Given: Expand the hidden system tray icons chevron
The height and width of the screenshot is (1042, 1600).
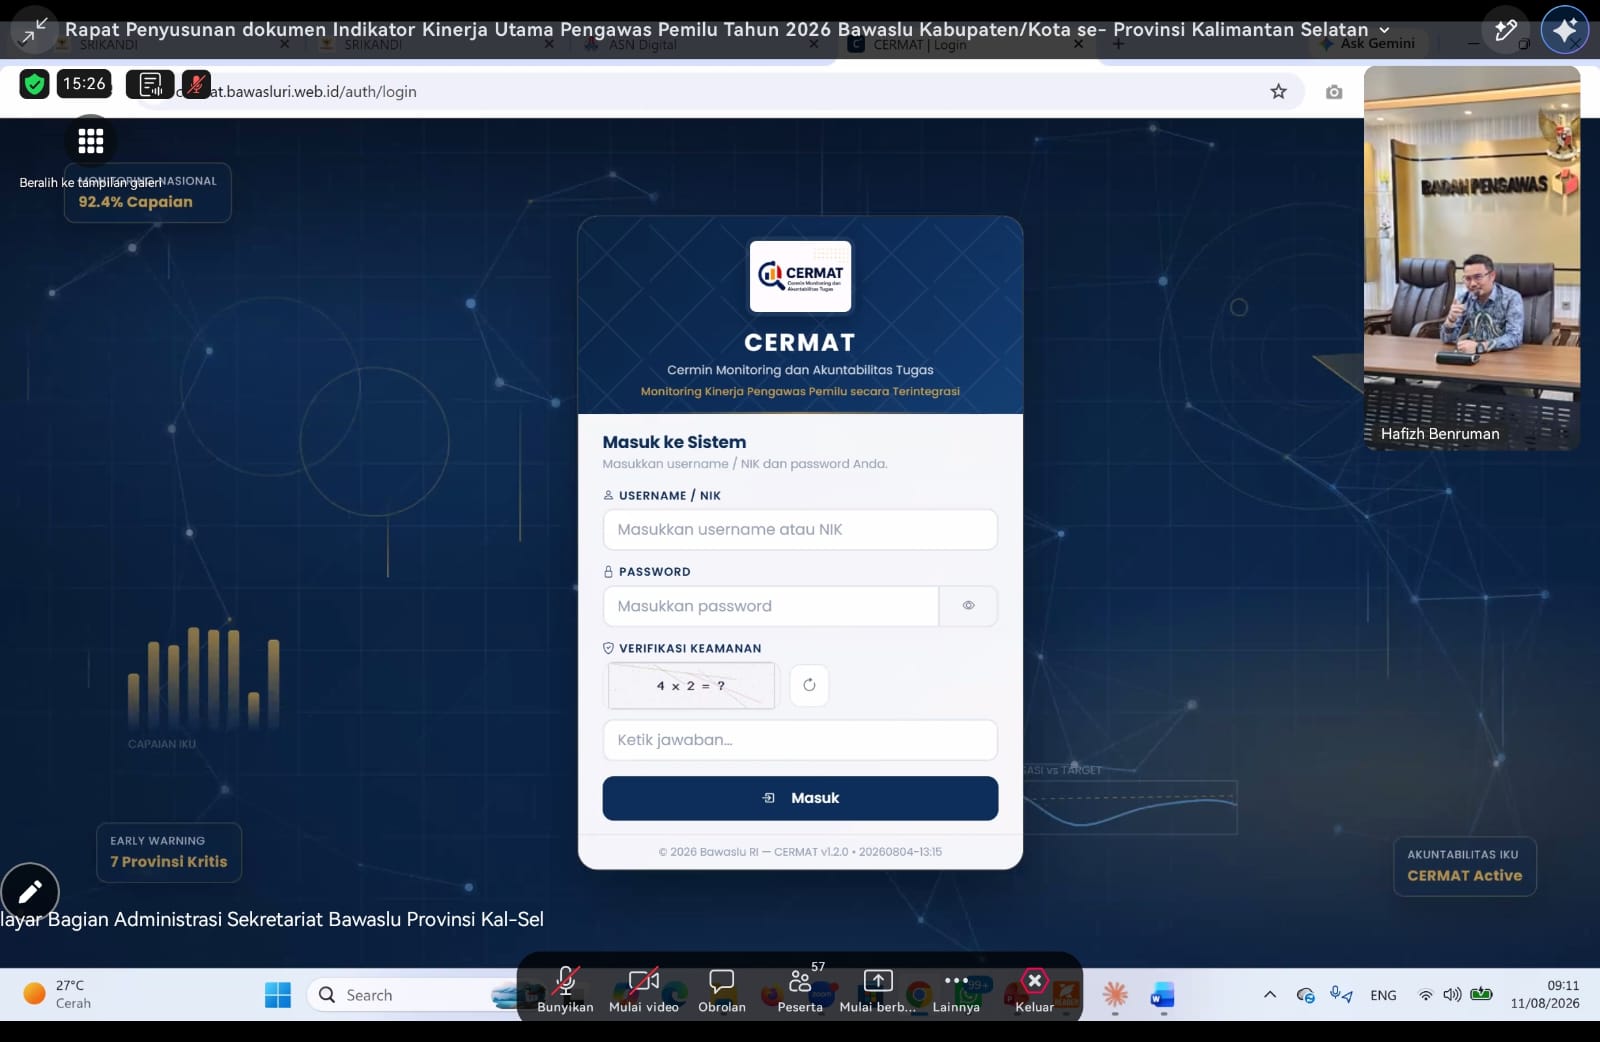Looking at the screenshot, I should pos(1270,995).
